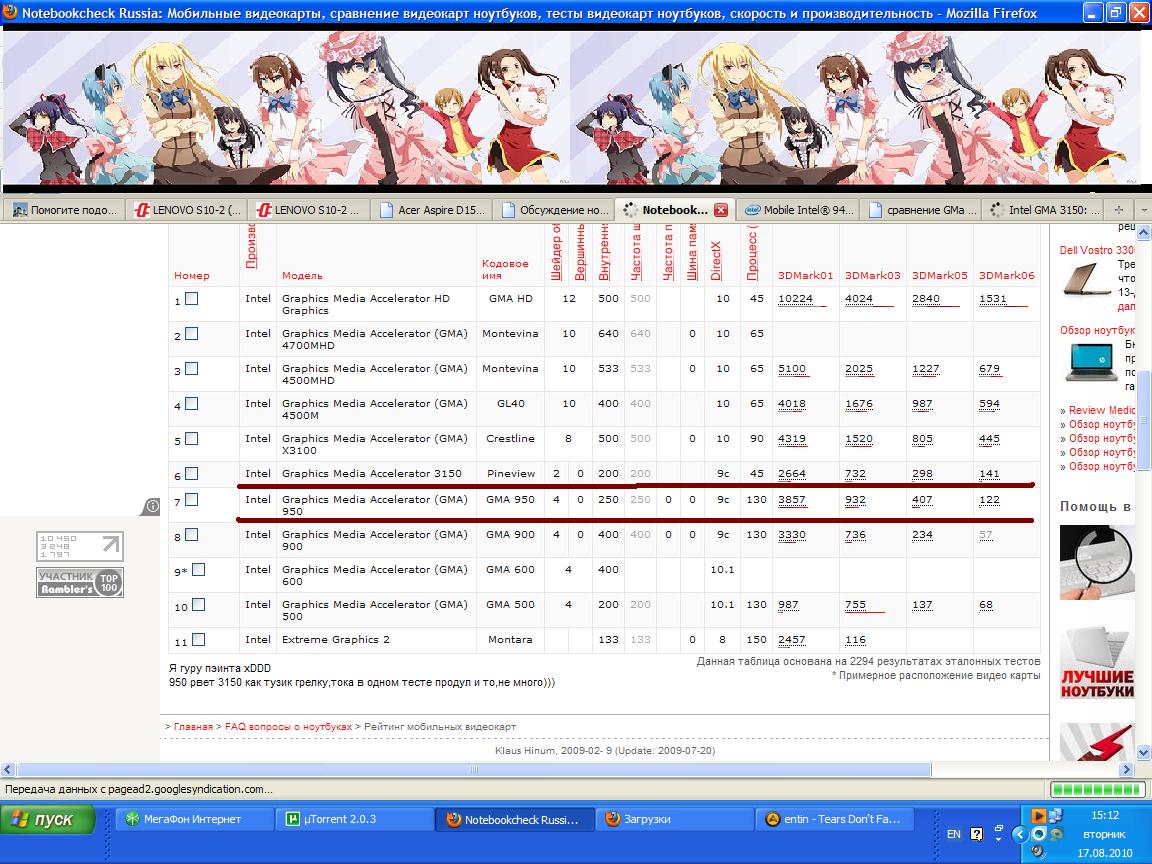Tick the checkbox for row 1 GMA HD
The height and width of the screenshot is (864, 1152).
(x=192, y=299)
